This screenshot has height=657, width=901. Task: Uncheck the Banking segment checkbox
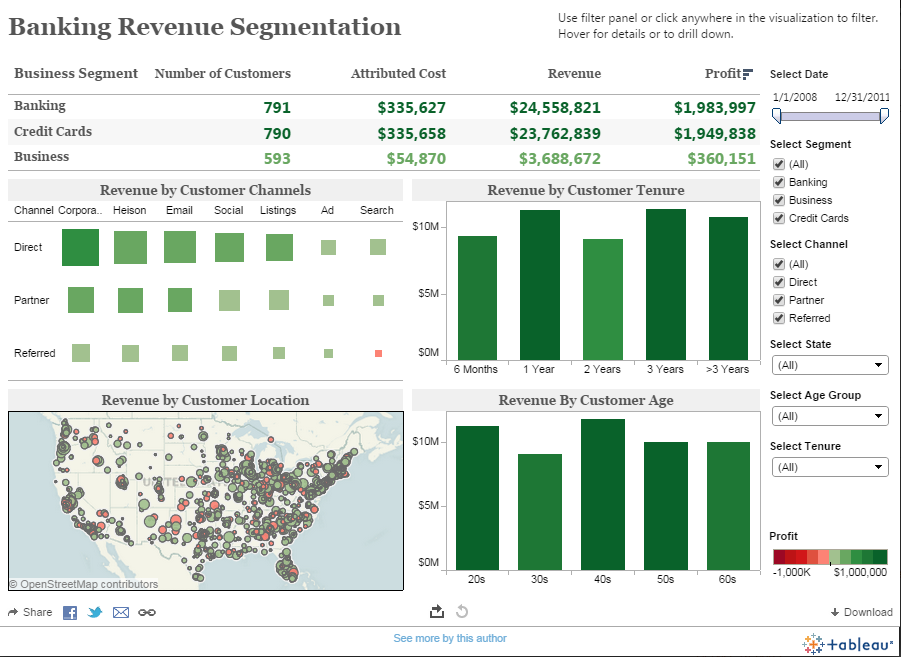coord(779,182)
